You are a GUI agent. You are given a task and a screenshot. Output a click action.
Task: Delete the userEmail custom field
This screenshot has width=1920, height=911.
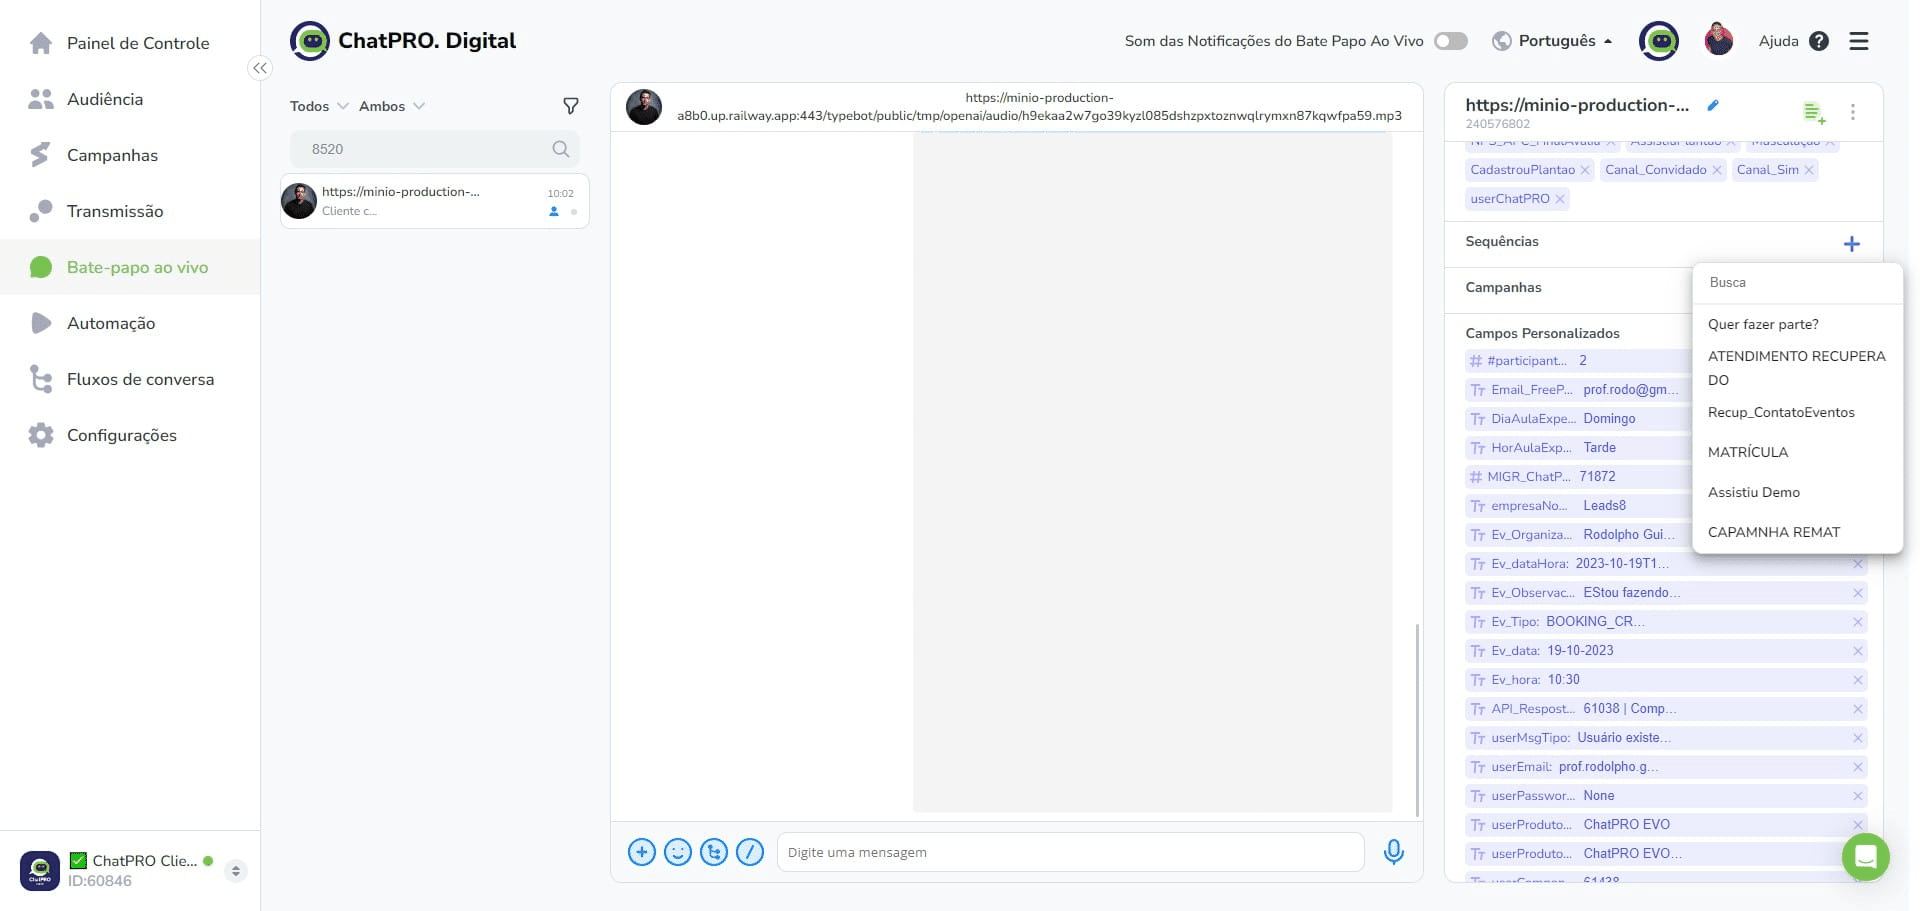(x=1858, y=767)
